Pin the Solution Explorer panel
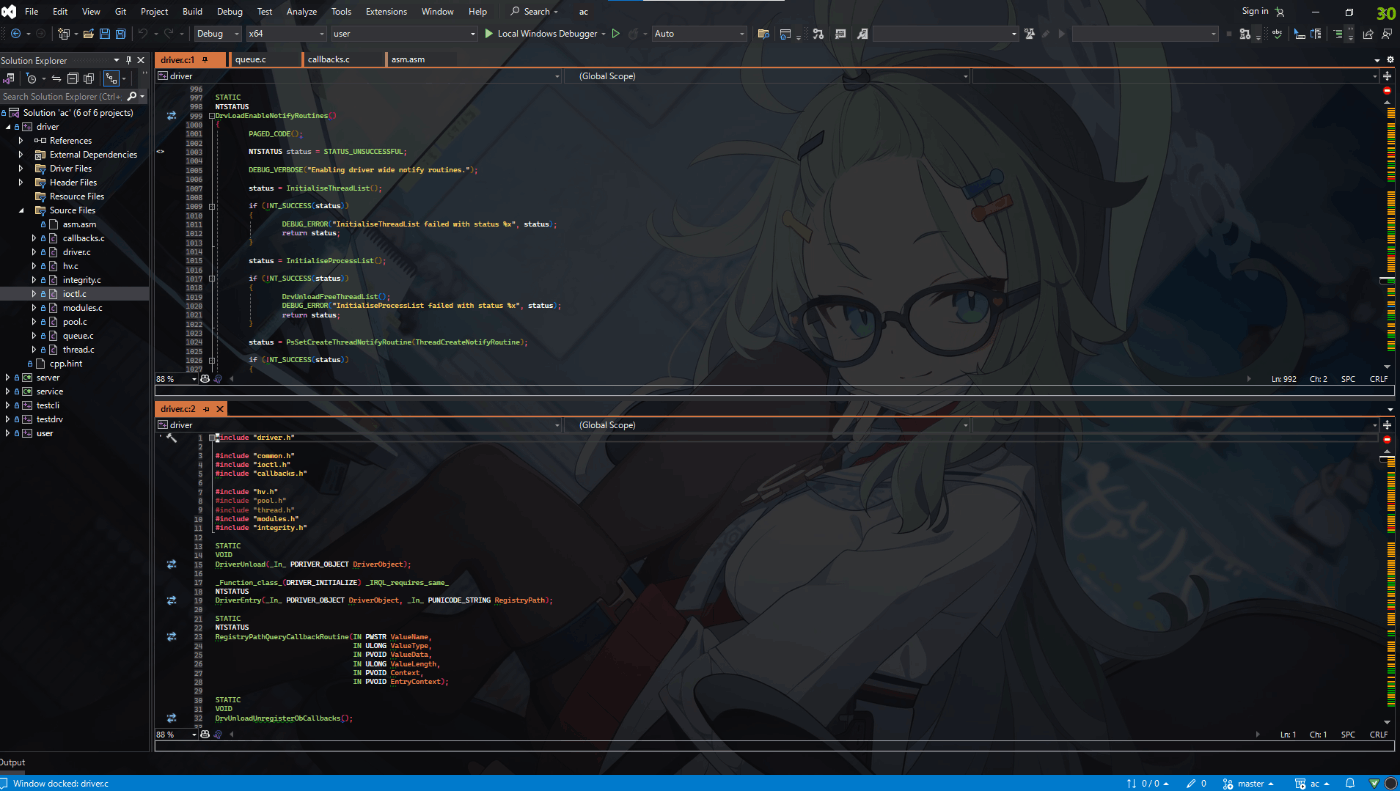Image resolution: width=1400 pixels, height=791 pixels. (x=128, y=60)
